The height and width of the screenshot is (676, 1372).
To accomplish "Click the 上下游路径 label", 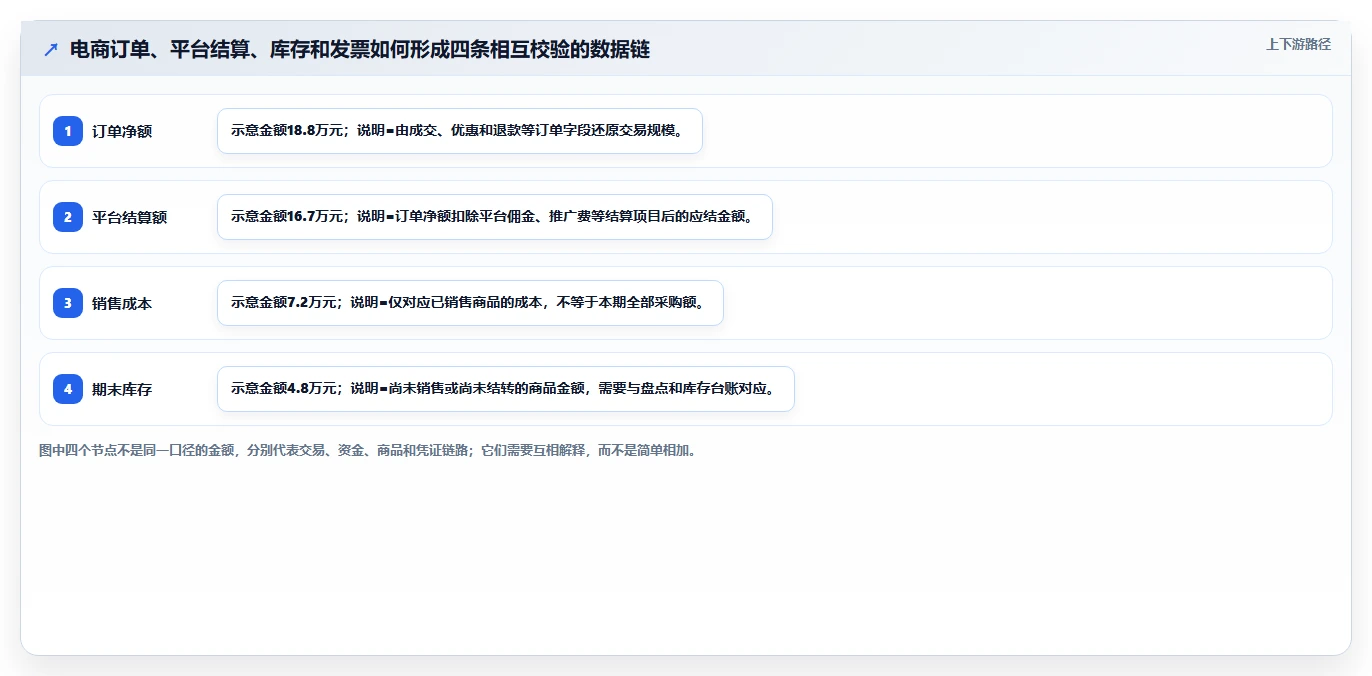I will pos(1298,44).
